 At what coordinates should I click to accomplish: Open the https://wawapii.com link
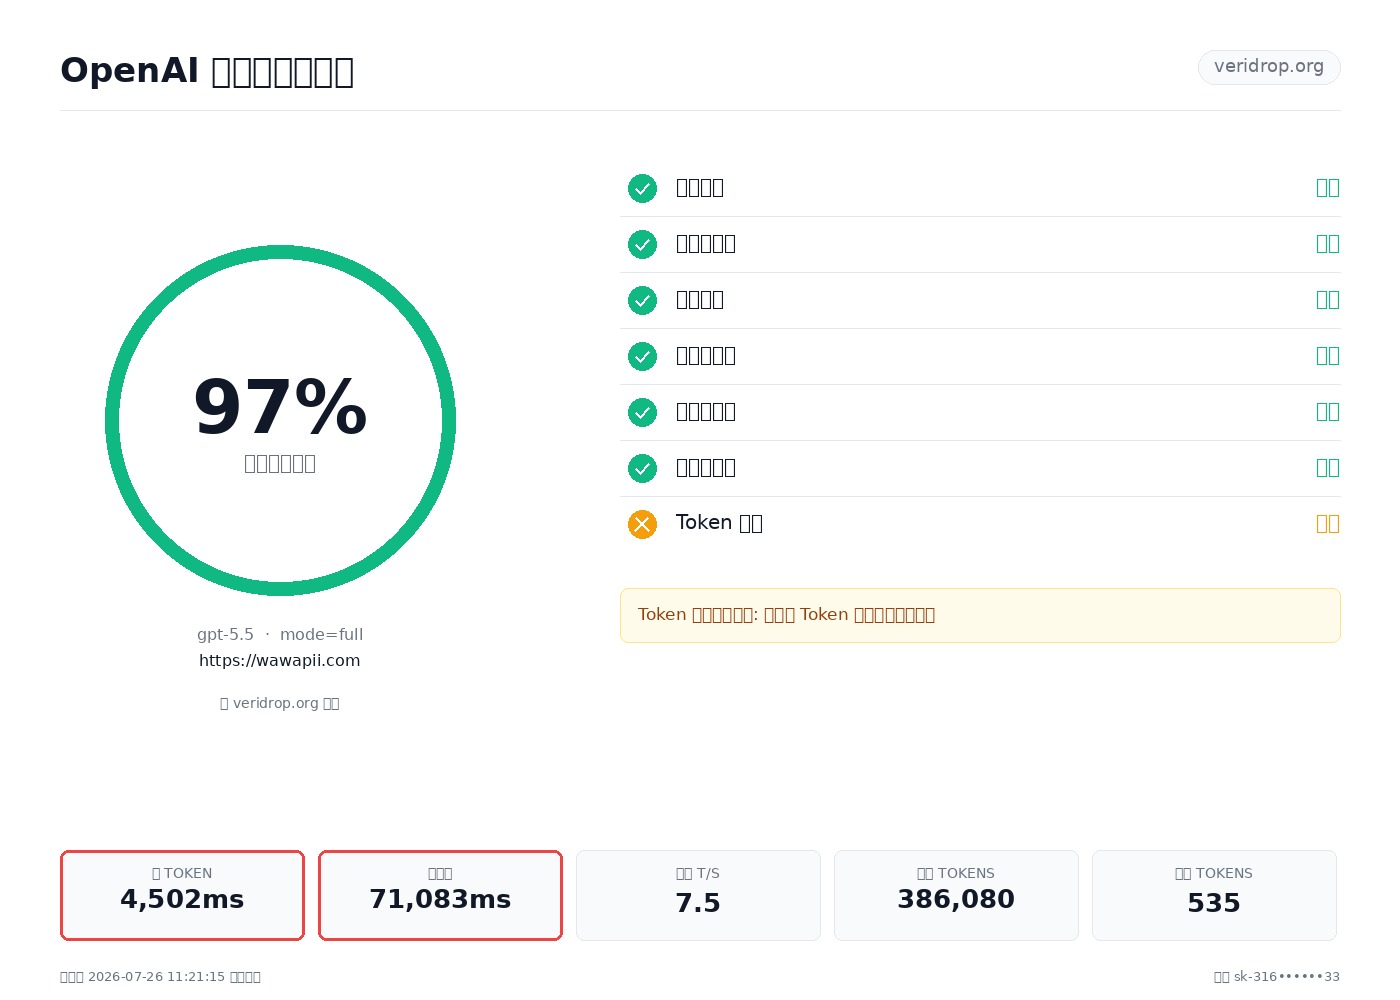tap(280, 661)
